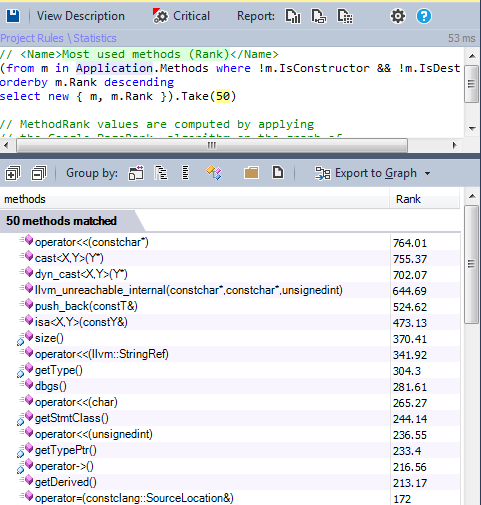Expand all result groups icon
The height and width of the screenshot is (505, 481).
[13, 173]
